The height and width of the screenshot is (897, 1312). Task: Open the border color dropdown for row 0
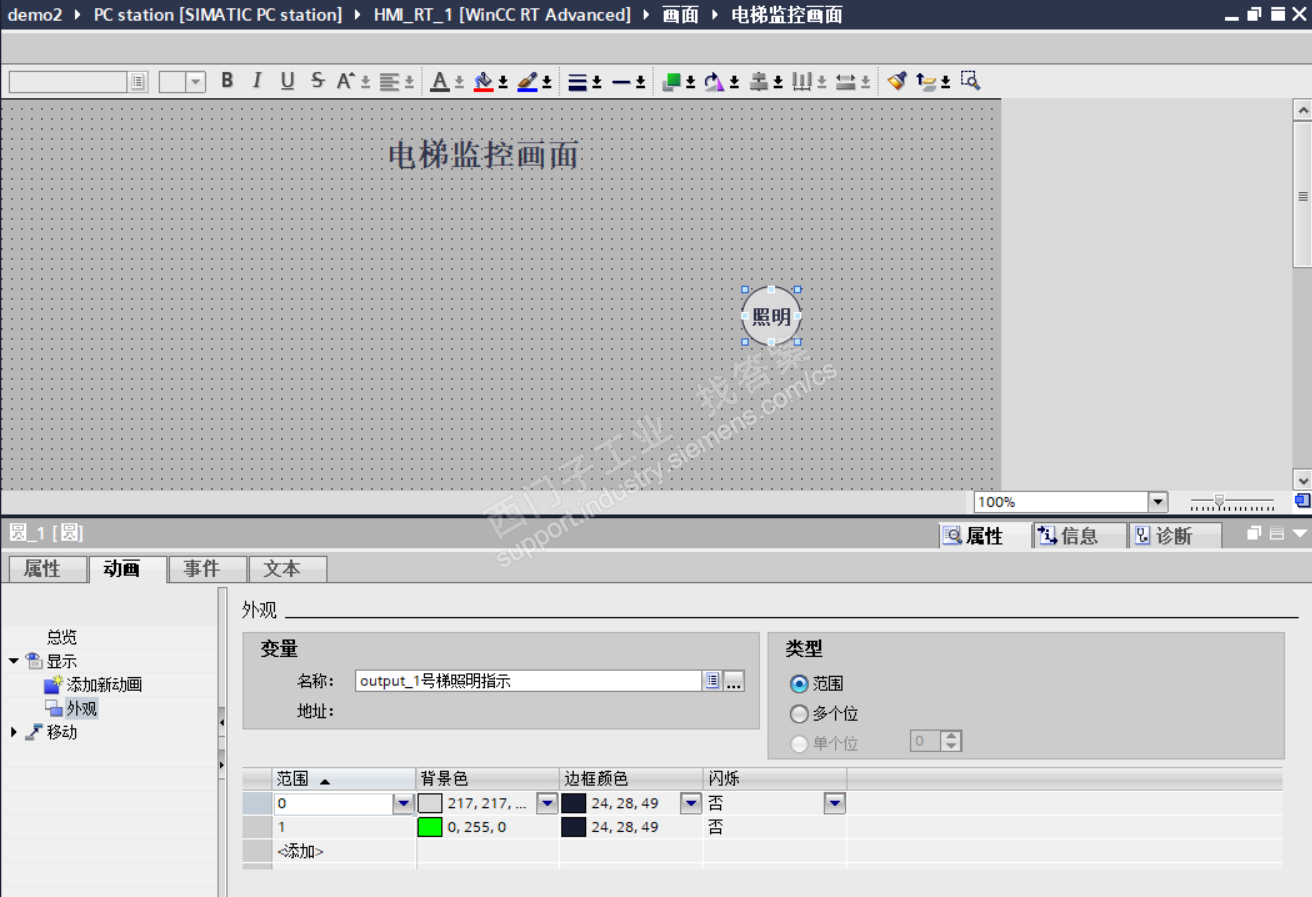691,803
